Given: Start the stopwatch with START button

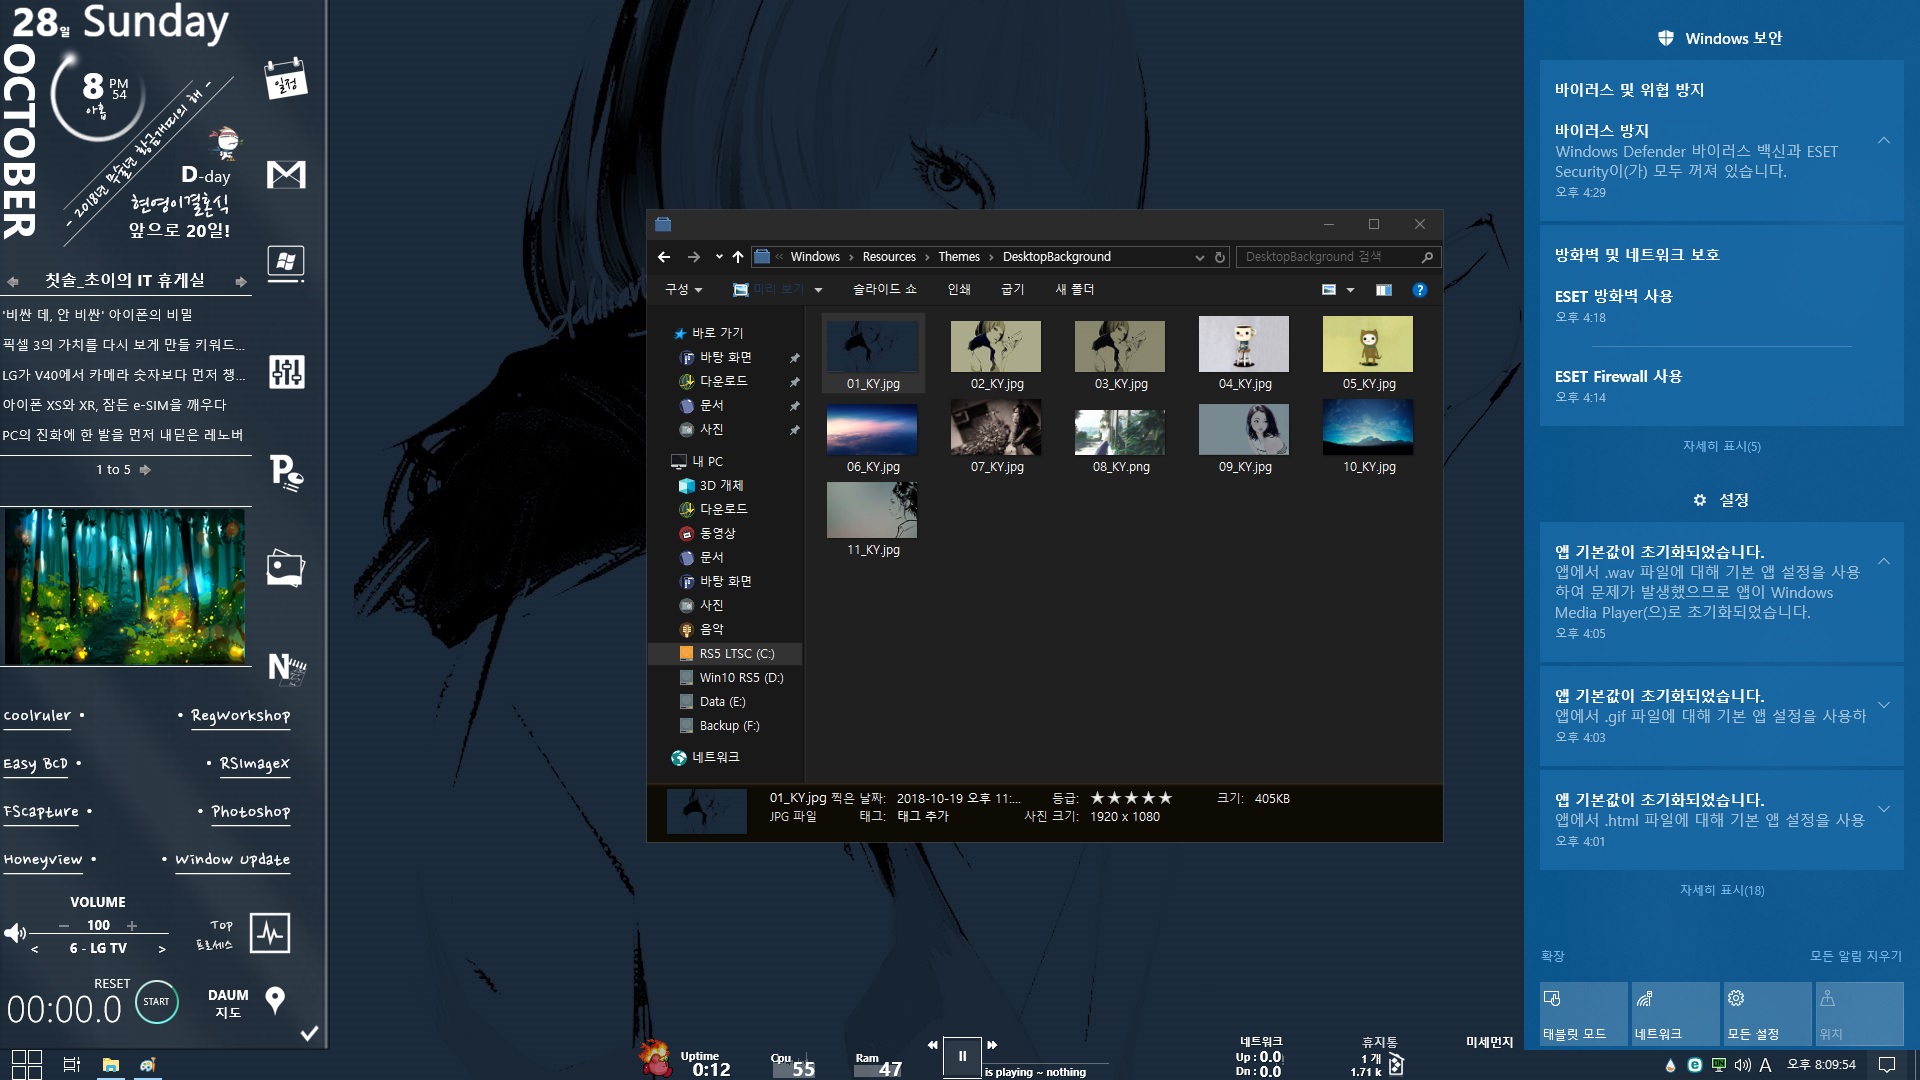Looking at the screenshot, I should pos(156,1001).
